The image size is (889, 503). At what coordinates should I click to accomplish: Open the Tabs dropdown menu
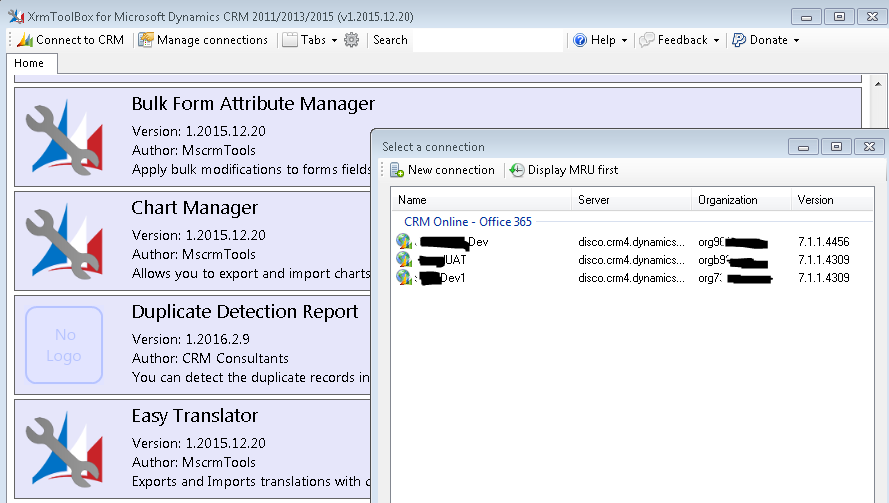(310, 40)
